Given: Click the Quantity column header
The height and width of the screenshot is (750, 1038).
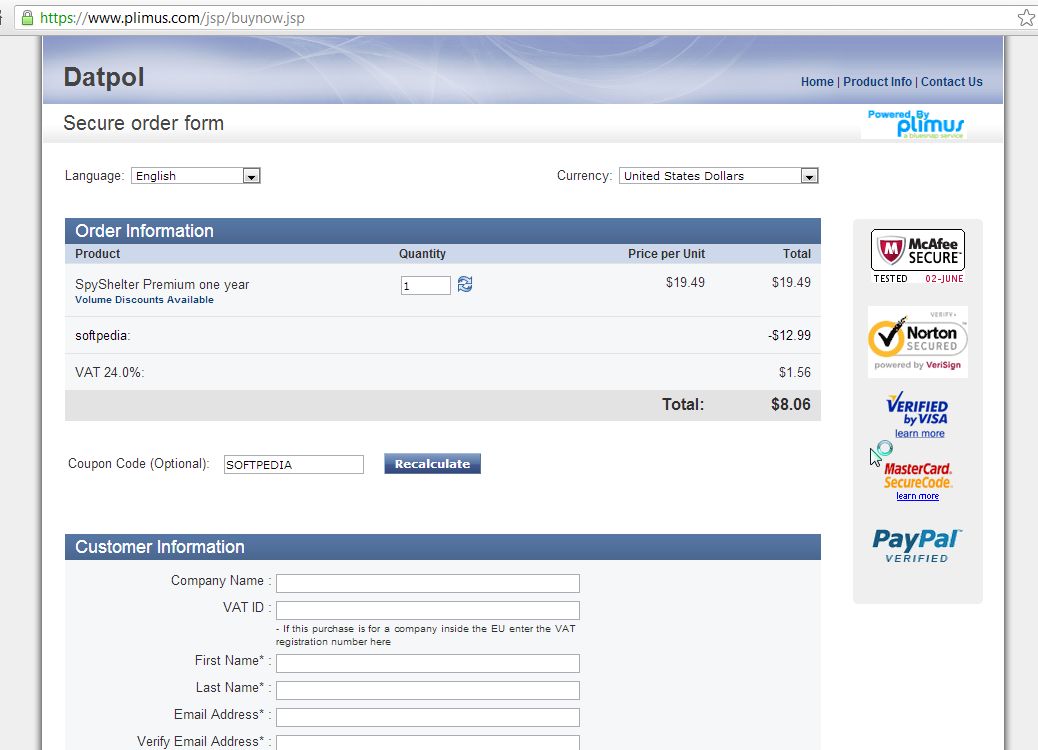Looking at the screenshot, I should click(x=422, y=254).
